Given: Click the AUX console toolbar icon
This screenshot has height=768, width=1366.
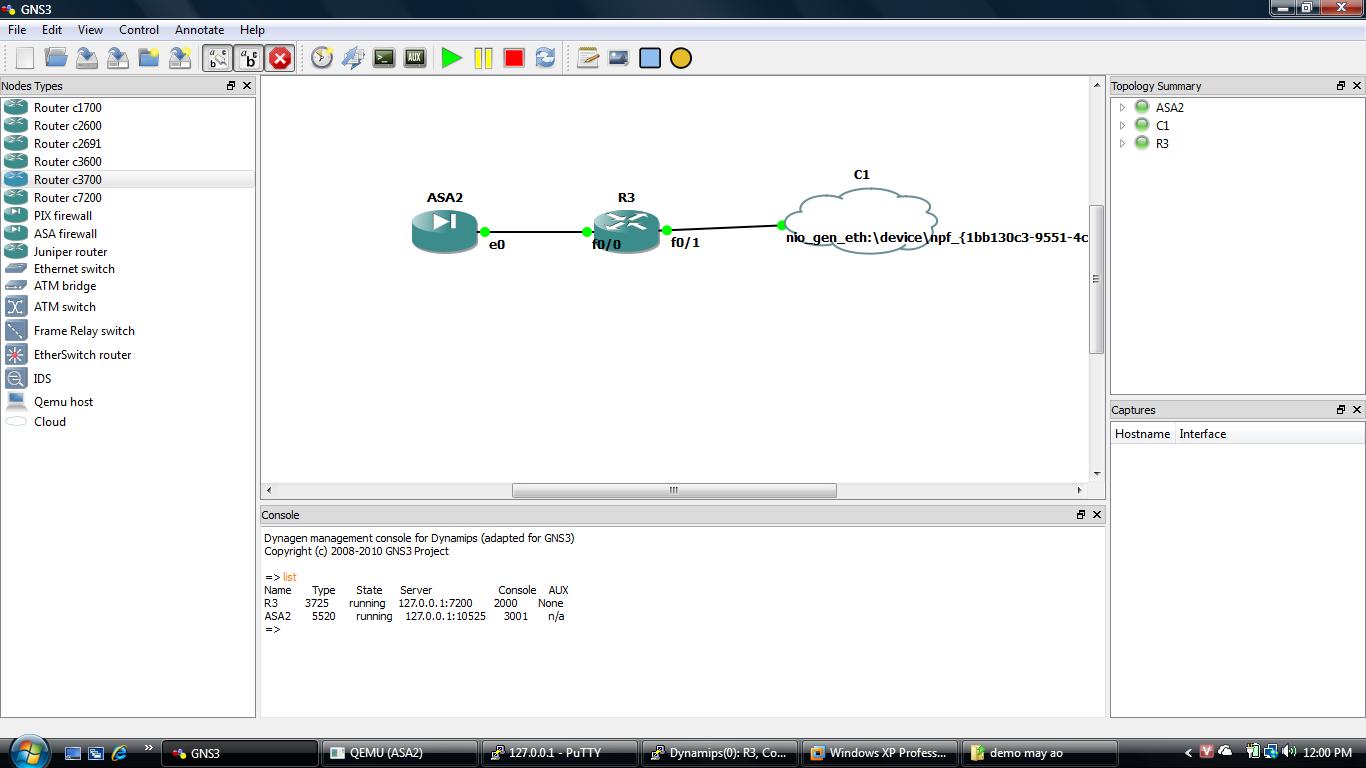Looking at the screenshot, I should click(x=415, y=58).
